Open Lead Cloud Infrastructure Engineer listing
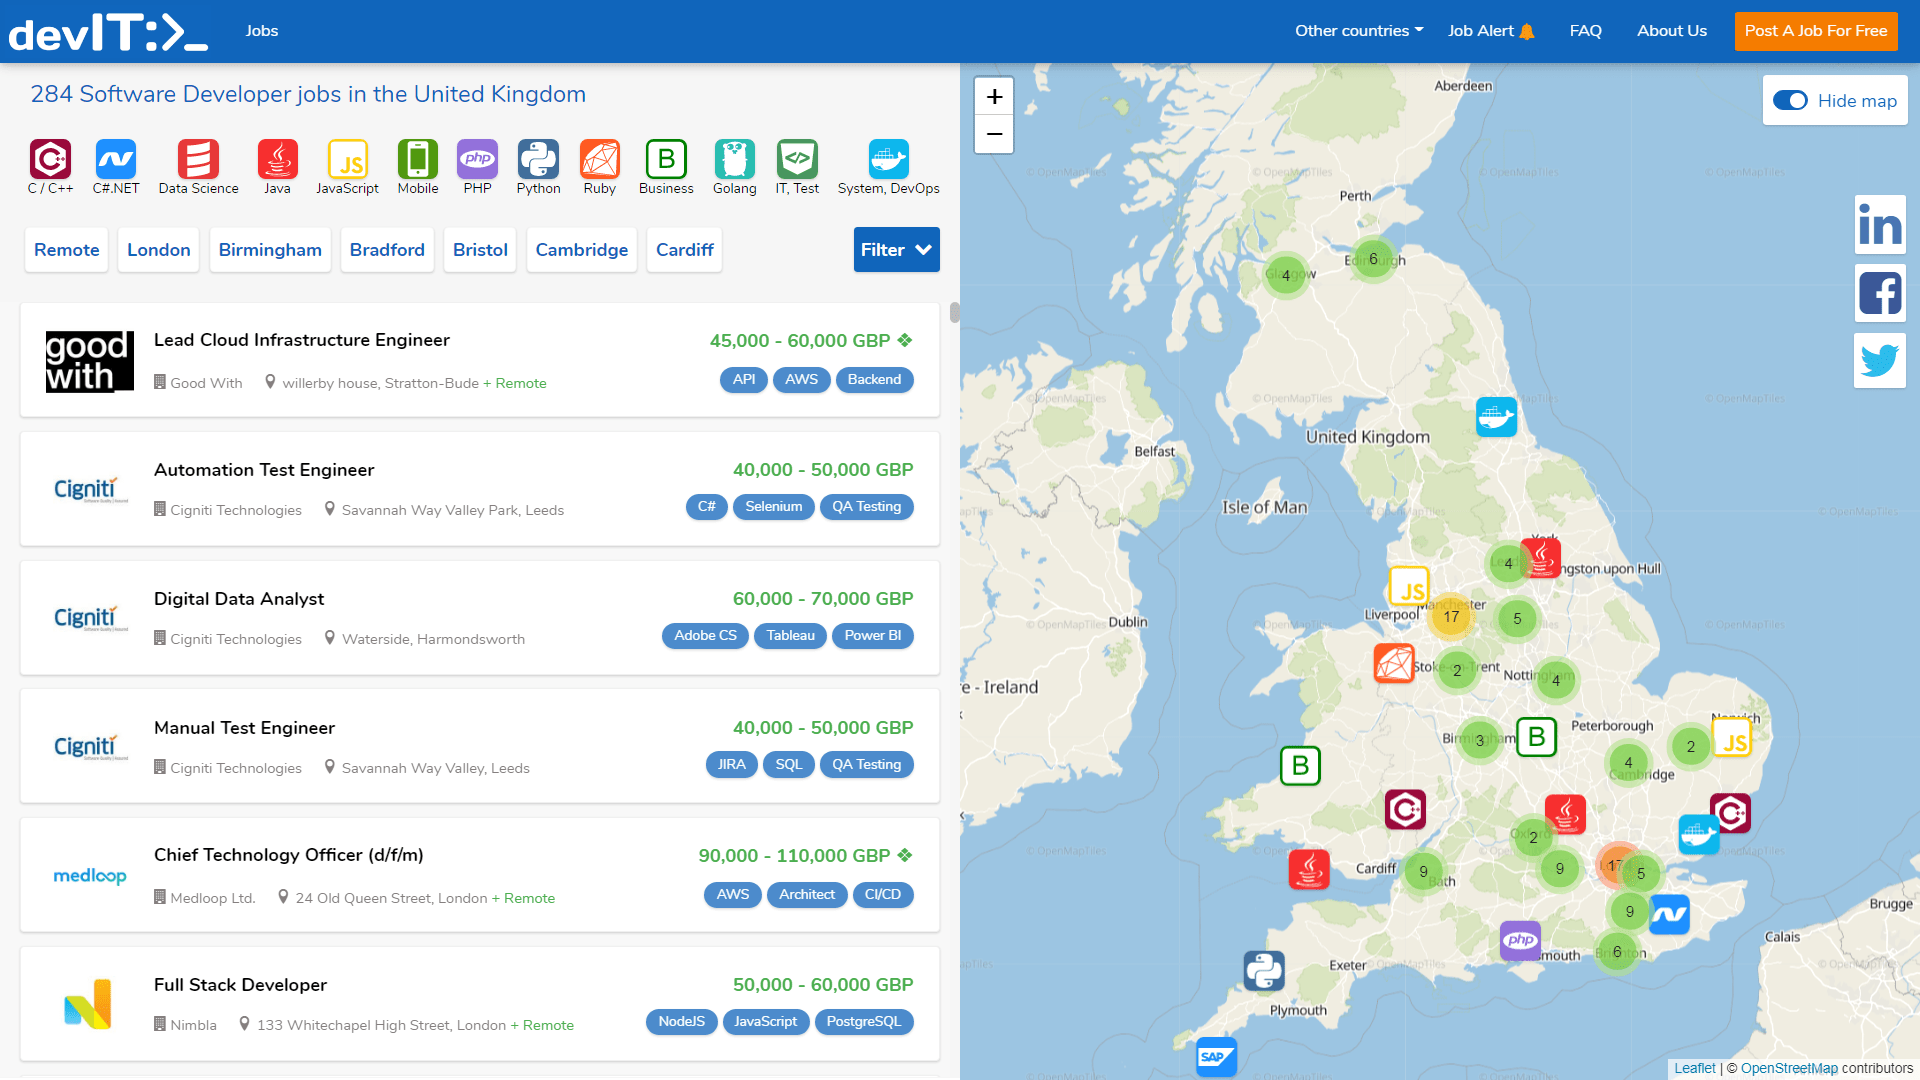The image size is (1920, 1080). tap(301, 340)
